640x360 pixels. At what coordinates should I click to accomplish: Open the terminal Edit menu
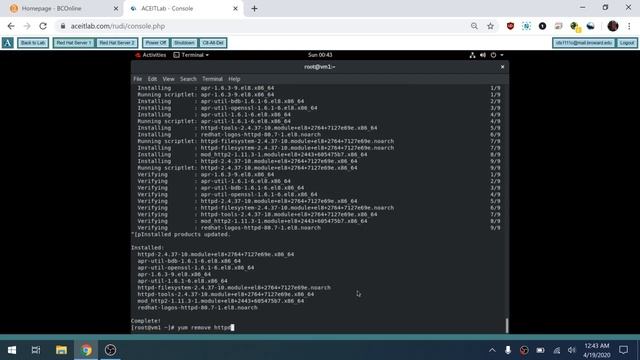click(152, 79)
